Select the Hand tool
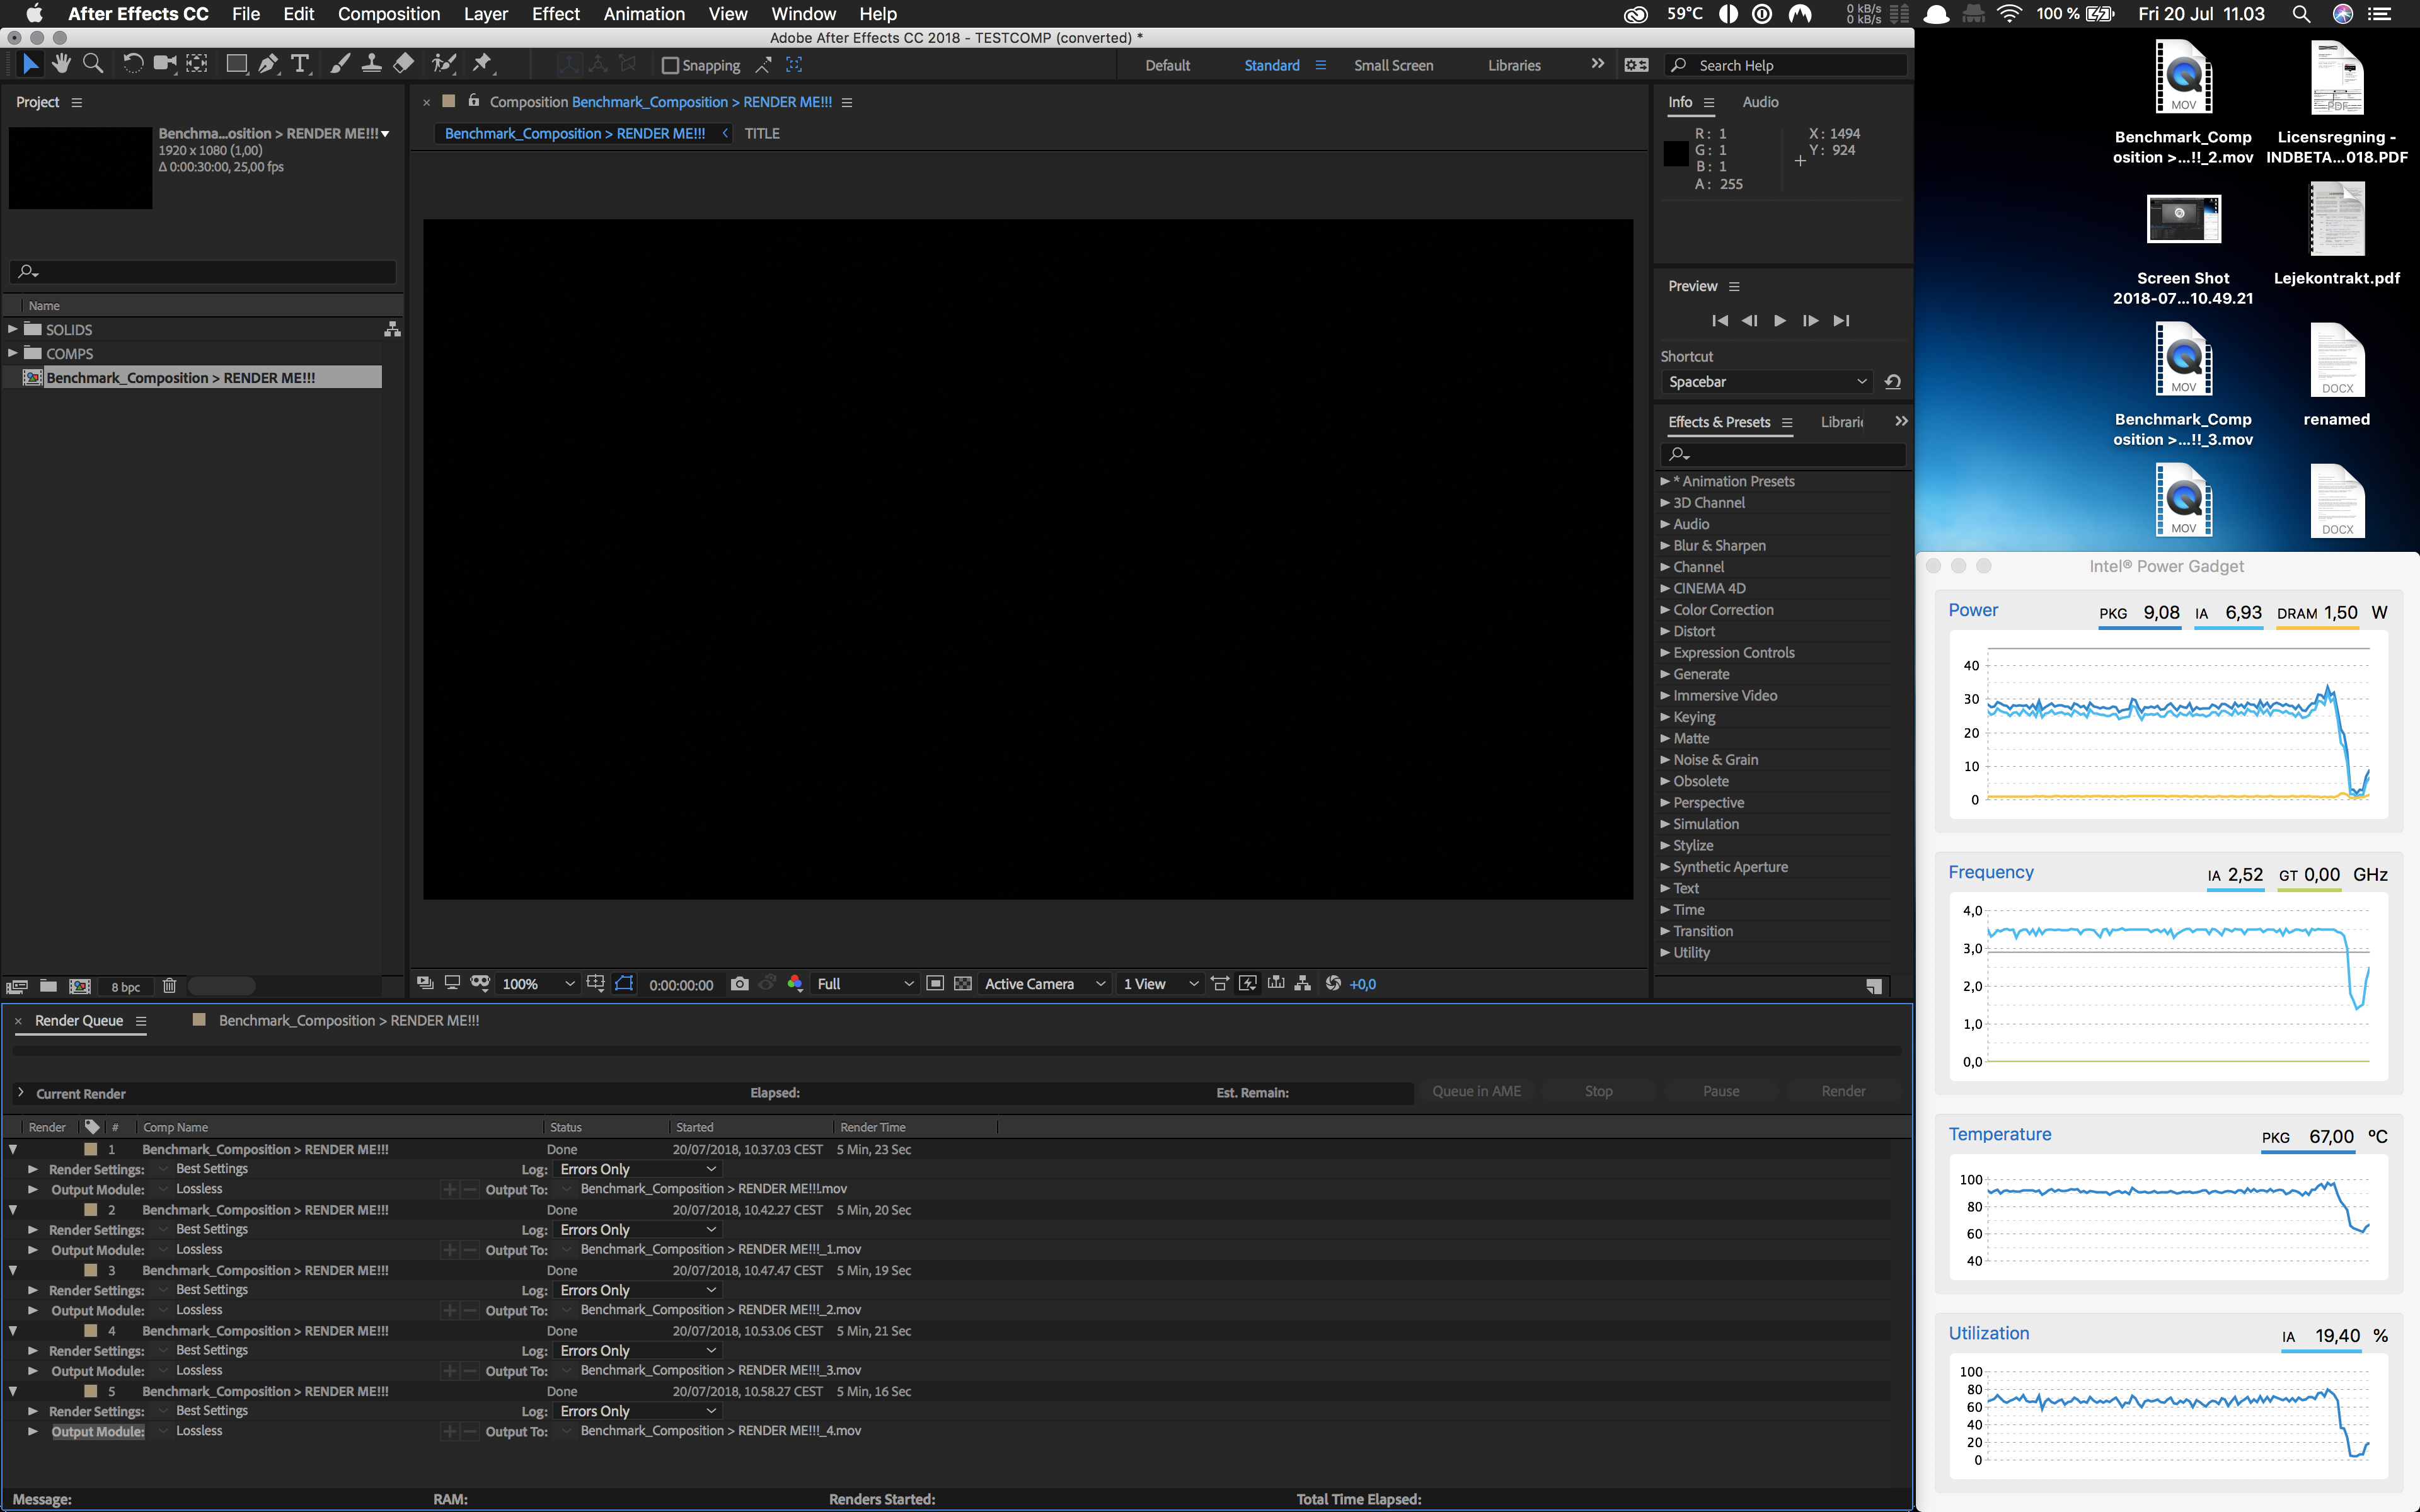2420x1512 pixels. pos(61,64)
